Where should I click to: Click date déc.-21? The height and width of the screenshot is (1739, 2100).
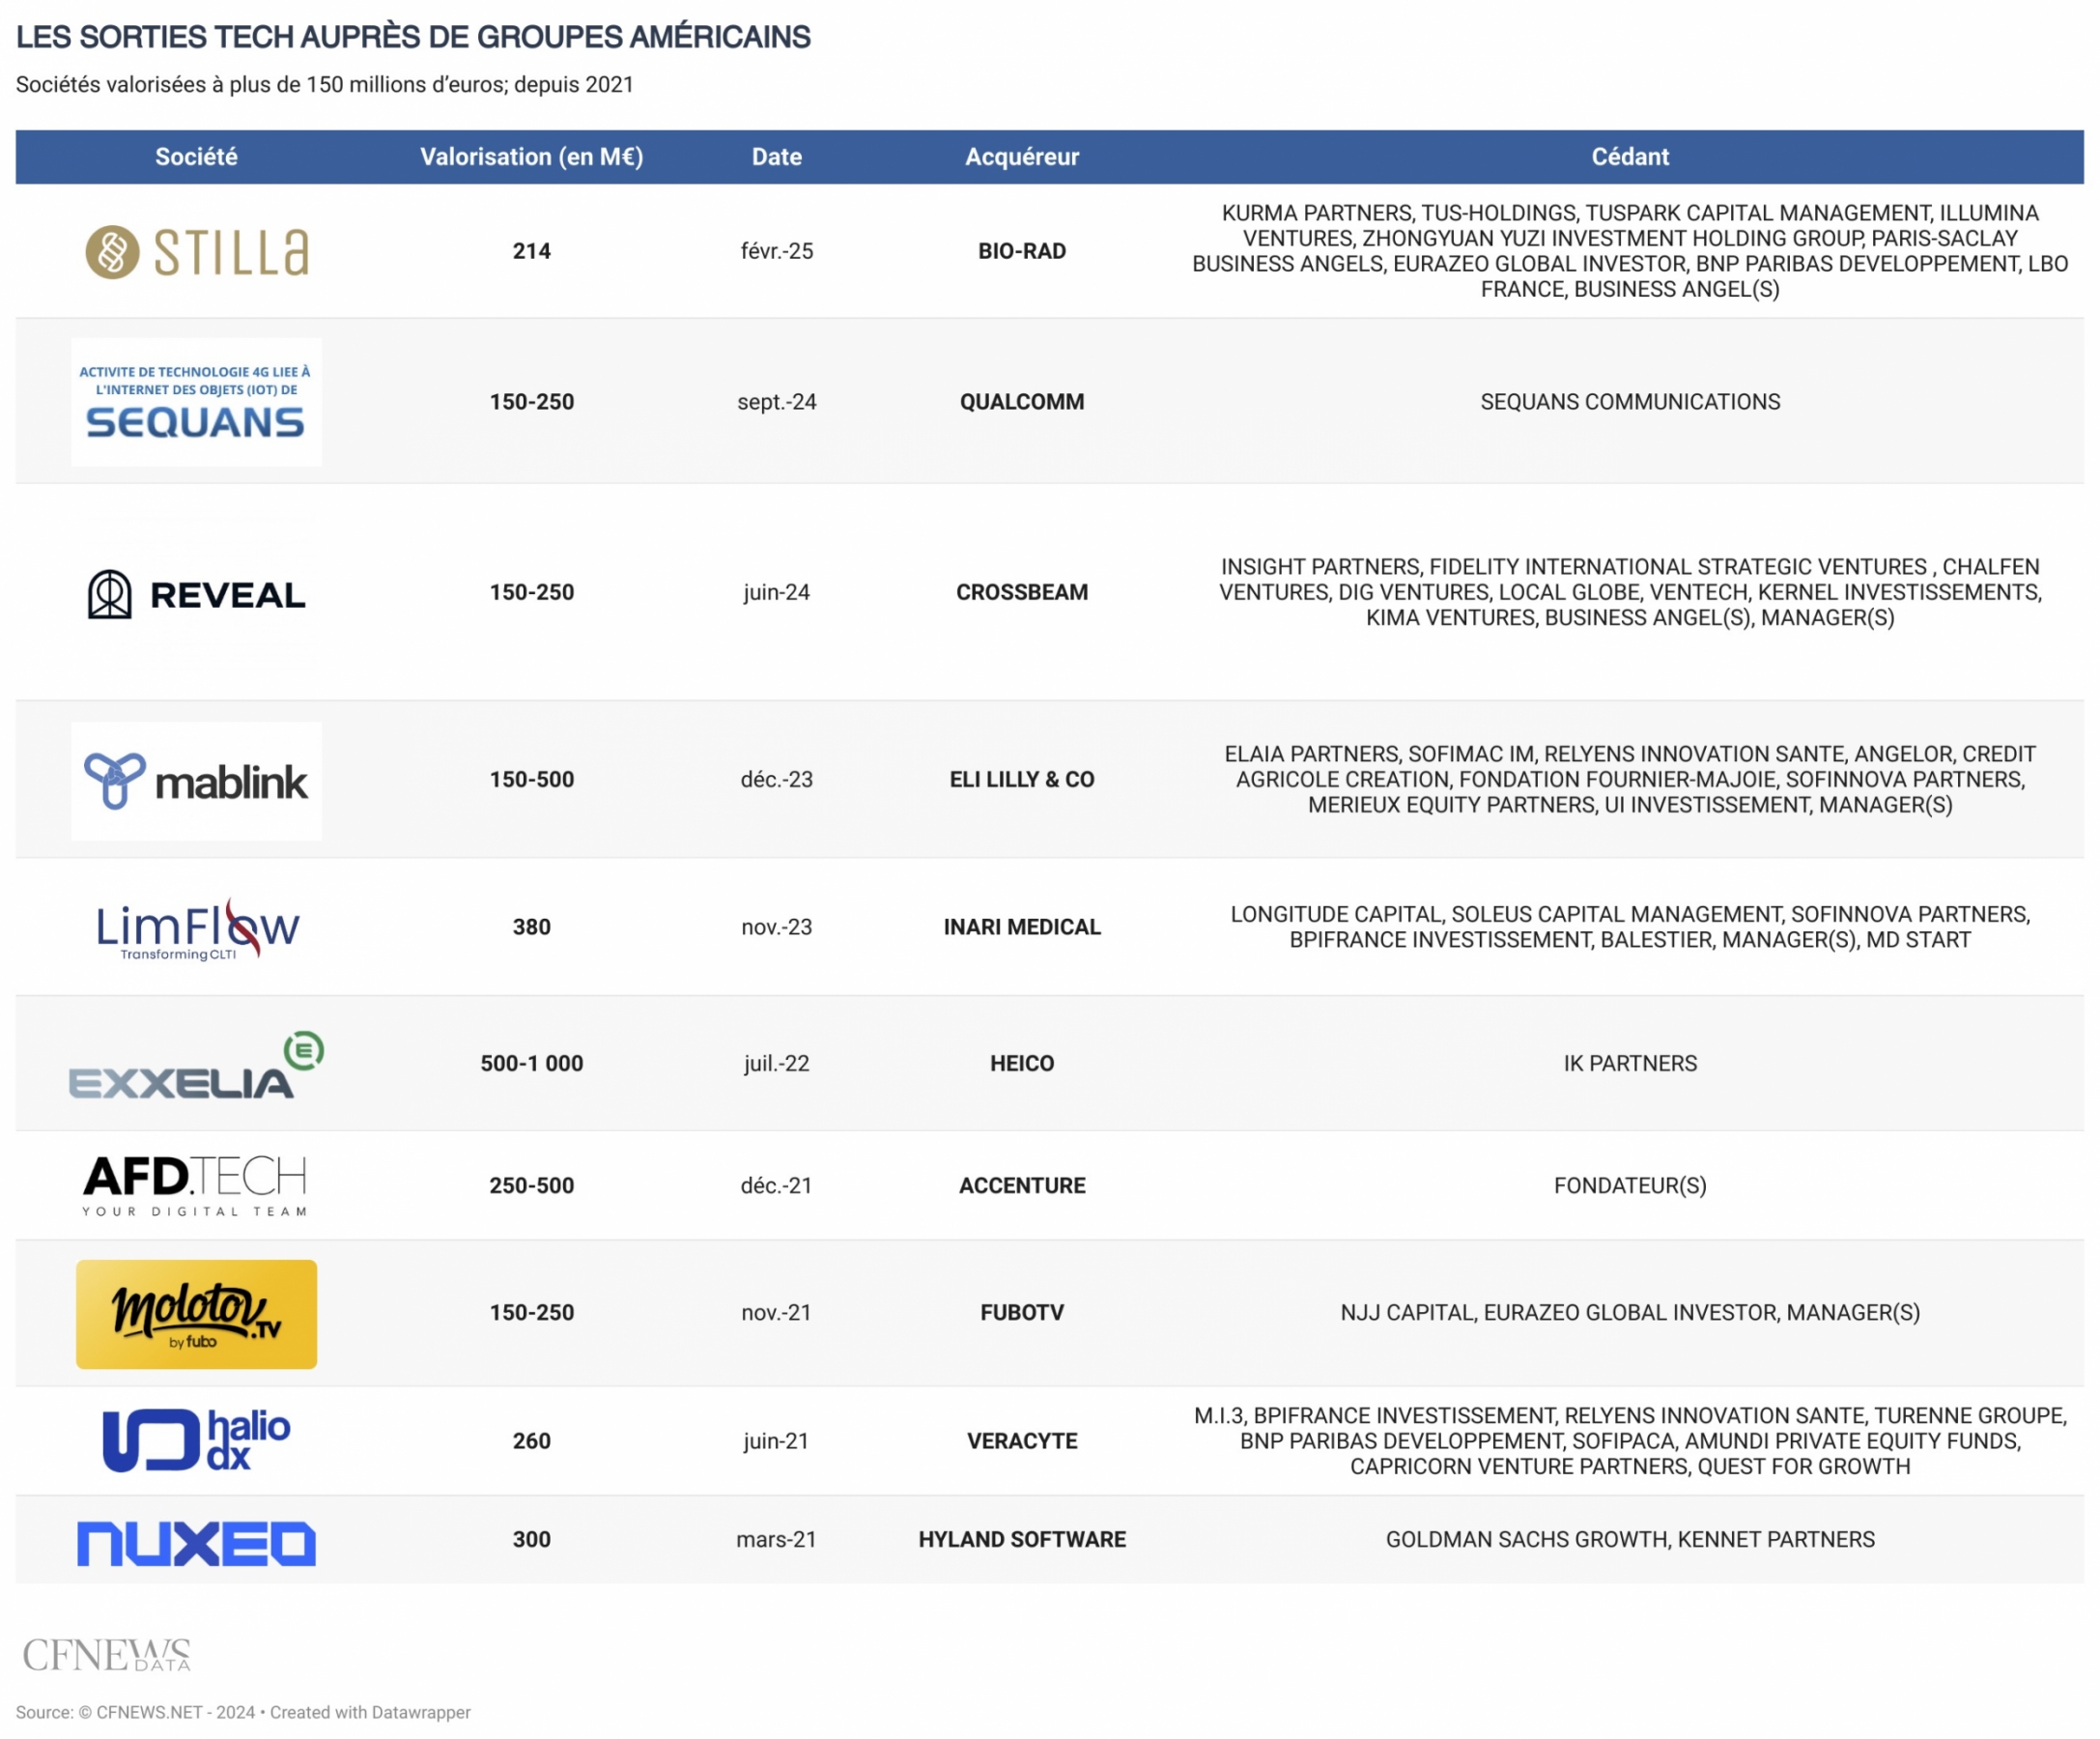tap(777, 1185)
